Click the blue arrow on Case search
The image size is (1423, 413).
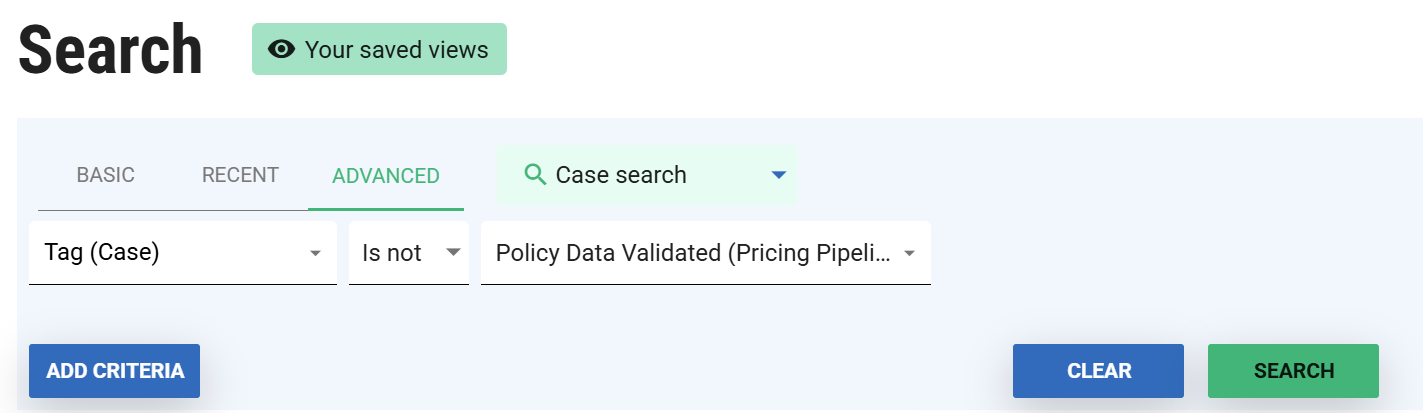coord(779,175)
